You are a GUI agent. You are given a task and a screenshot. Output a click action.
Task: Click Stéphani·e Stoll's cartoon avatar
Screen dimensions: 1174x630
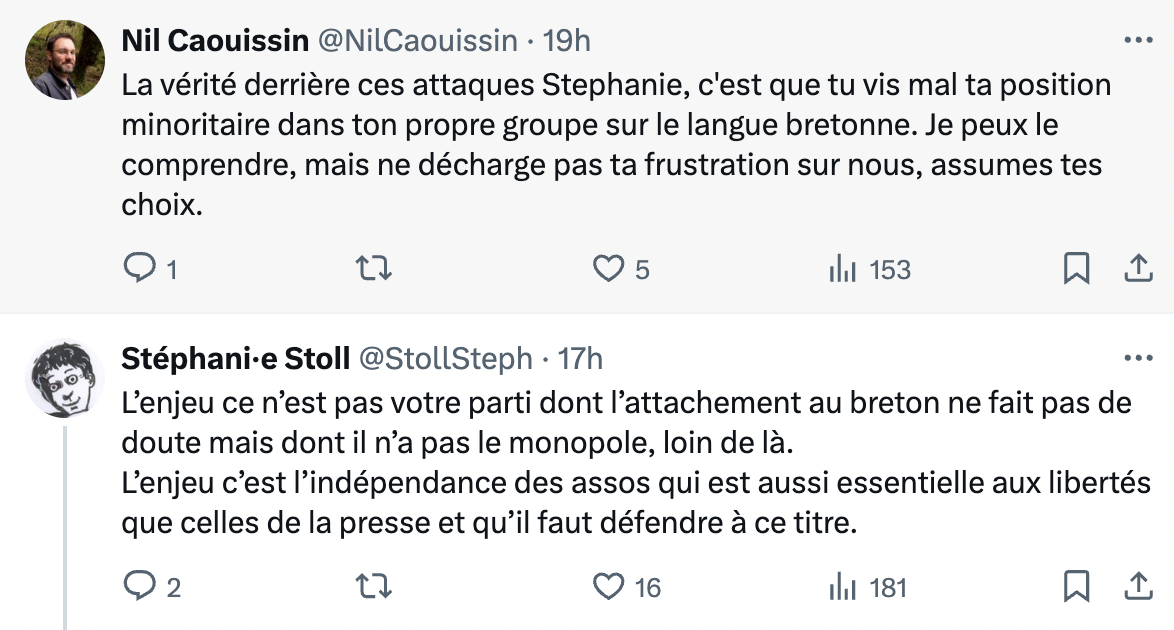[x=65, y=378]
